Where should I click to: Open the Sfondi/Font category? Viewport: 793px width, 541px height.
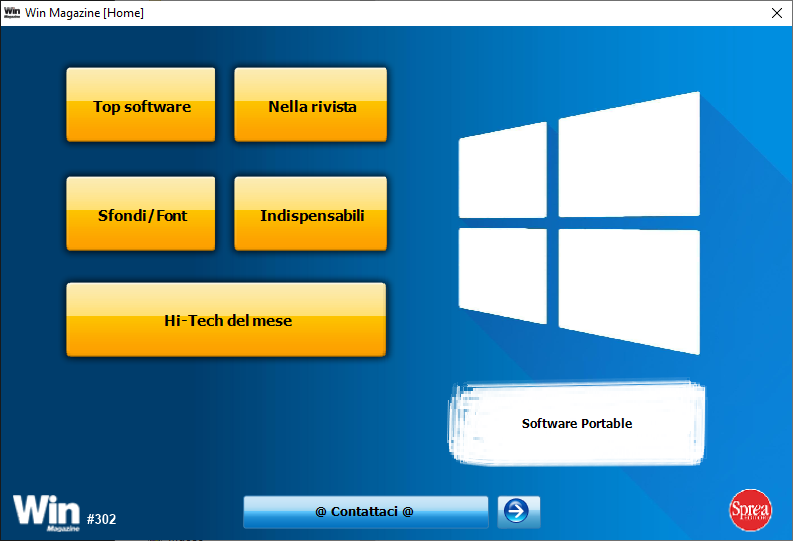141,214
